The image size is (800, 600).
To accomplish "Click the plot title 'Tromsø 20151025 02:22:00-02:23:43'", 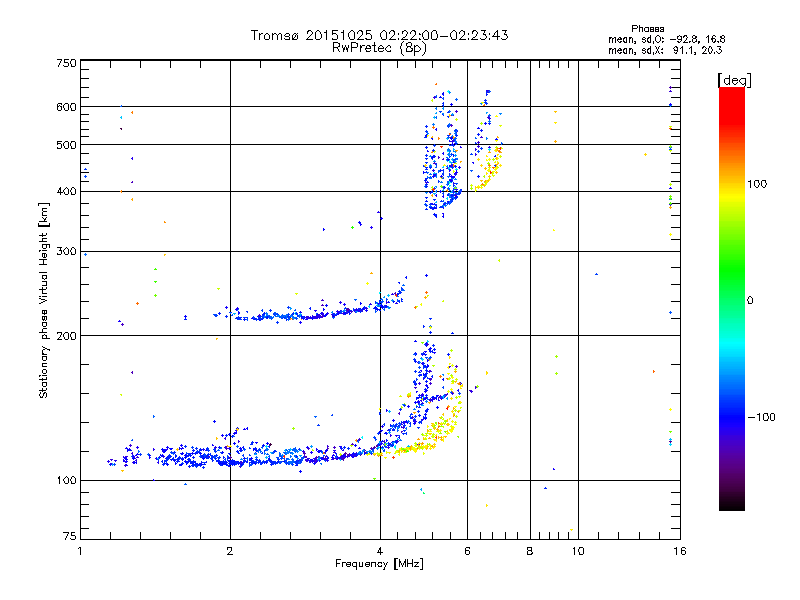I will click(x=379, y=35).
